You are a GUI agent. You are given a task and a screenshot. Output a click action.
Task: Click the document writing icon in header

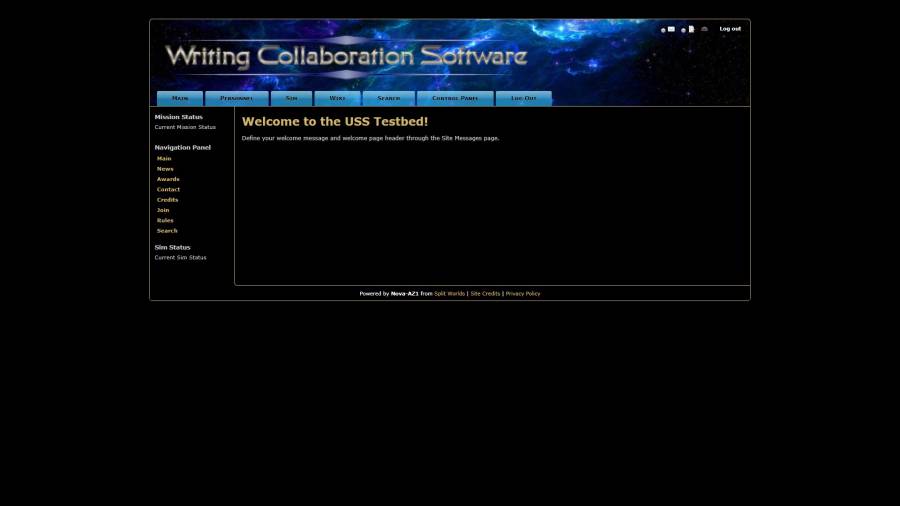pyautogui.click(x=691, y=29)
